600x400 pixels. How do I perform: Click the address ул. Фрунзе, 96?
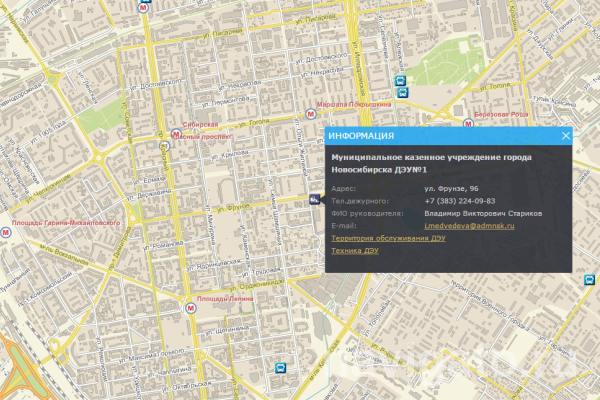[x=450, y=188]
